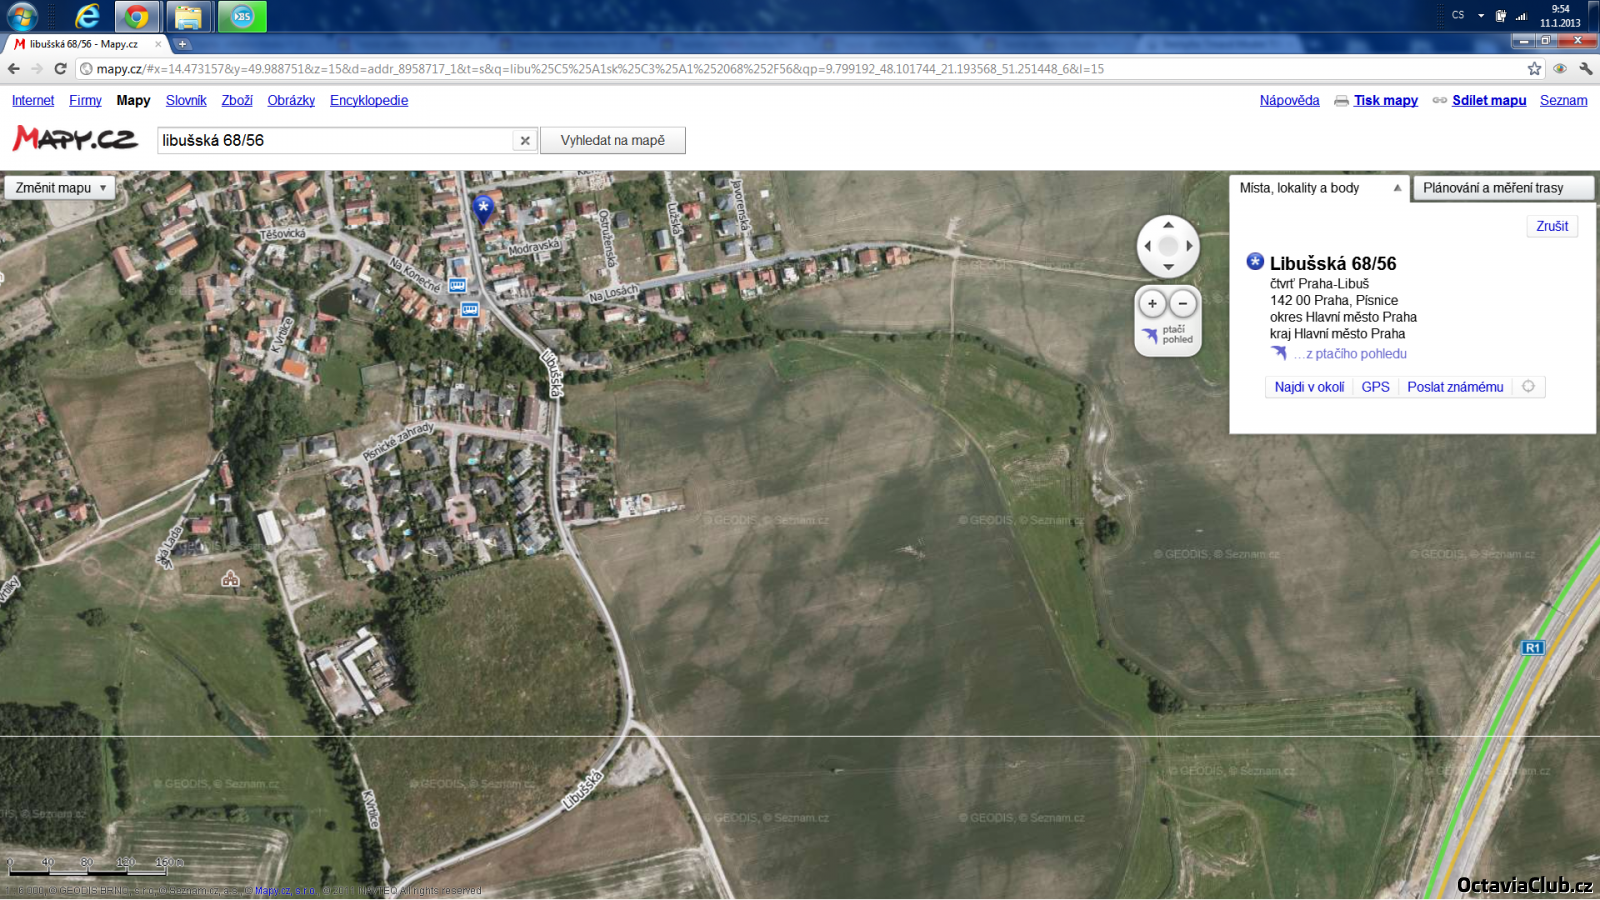Switch to Plánování a měření trasy tab
1600x900 pixels.
click(1492, 188)
